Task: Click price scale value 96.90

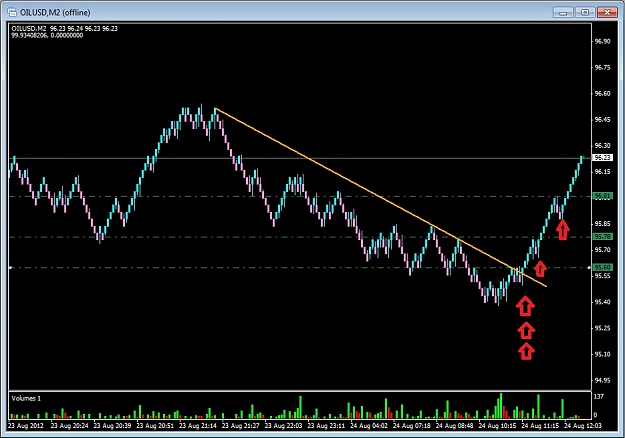Action: point(602,41)
